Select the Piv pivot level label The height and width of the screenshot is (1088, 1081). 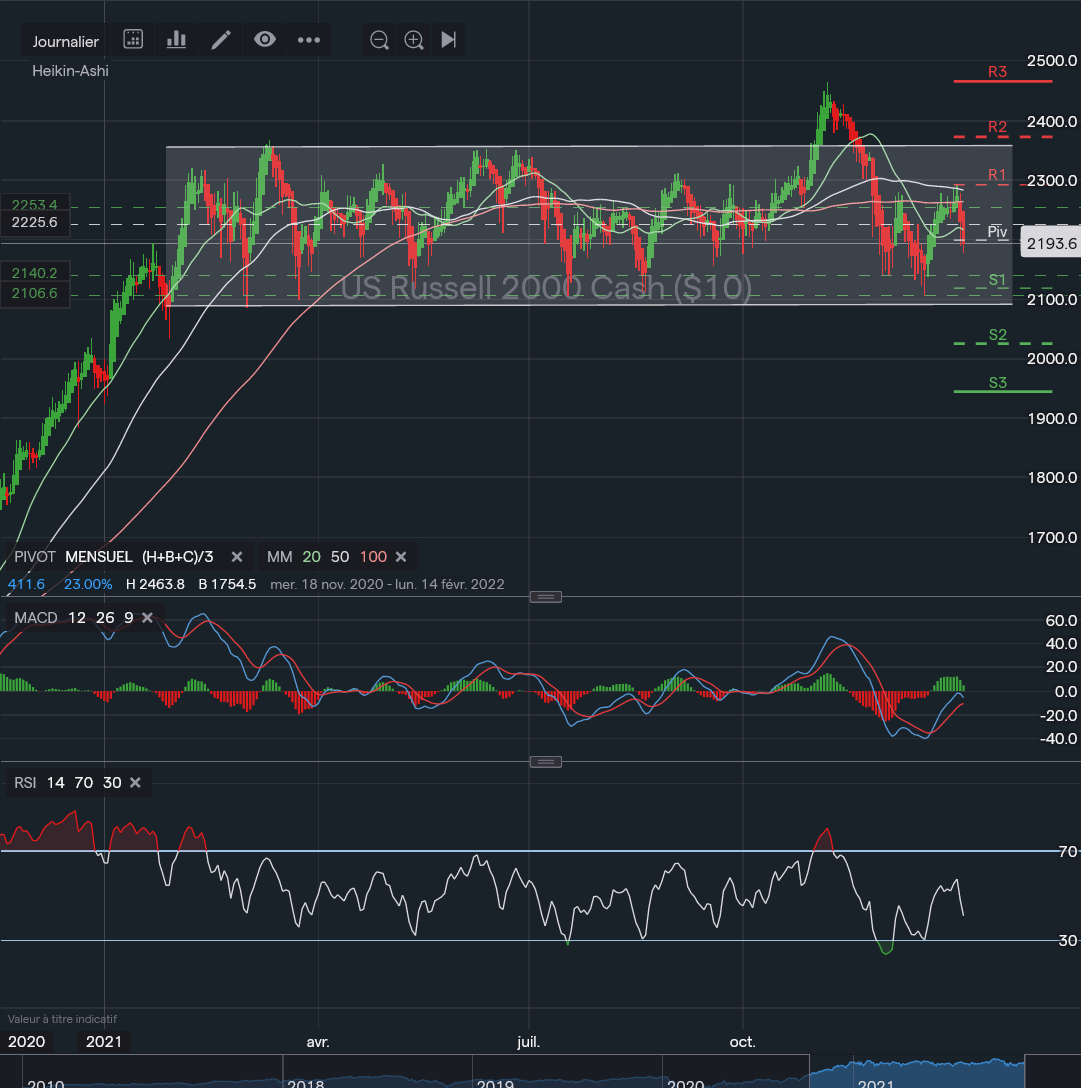click(997, 232)
